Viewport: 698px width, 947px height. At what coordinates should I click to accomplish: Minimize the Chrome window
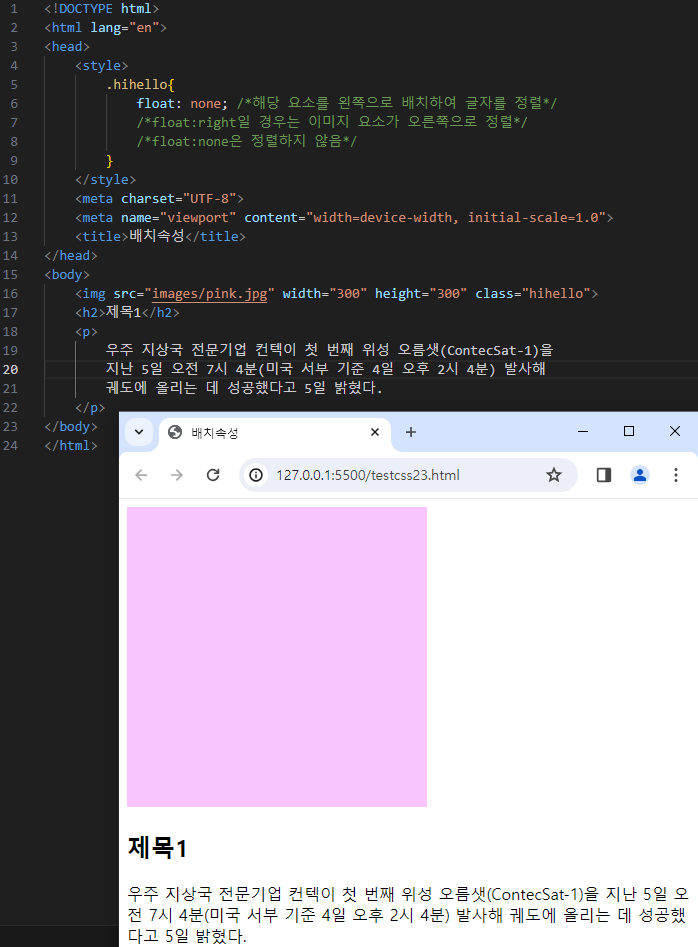click(x=583, y=431)
